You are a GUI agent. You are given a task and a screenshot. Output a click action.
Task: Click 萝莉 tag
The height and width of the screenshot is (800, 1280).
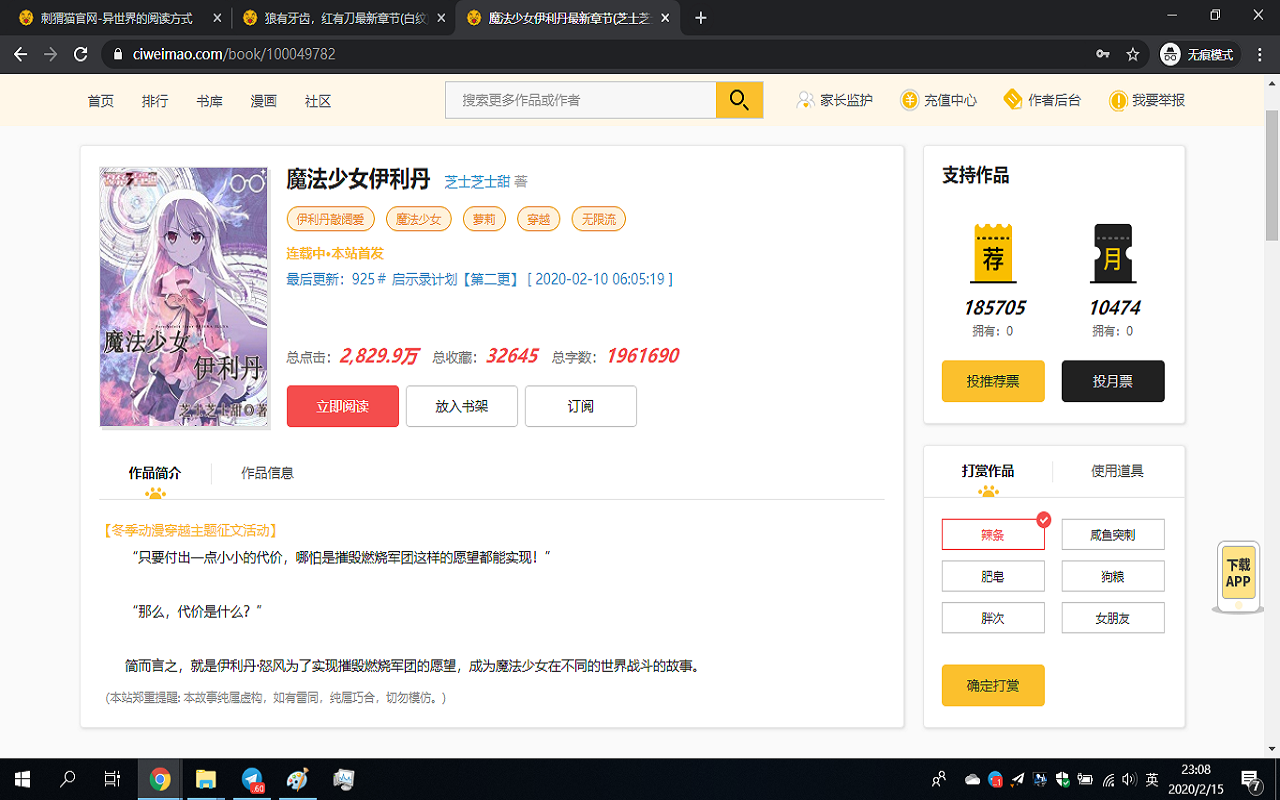(x=484, y=219)
